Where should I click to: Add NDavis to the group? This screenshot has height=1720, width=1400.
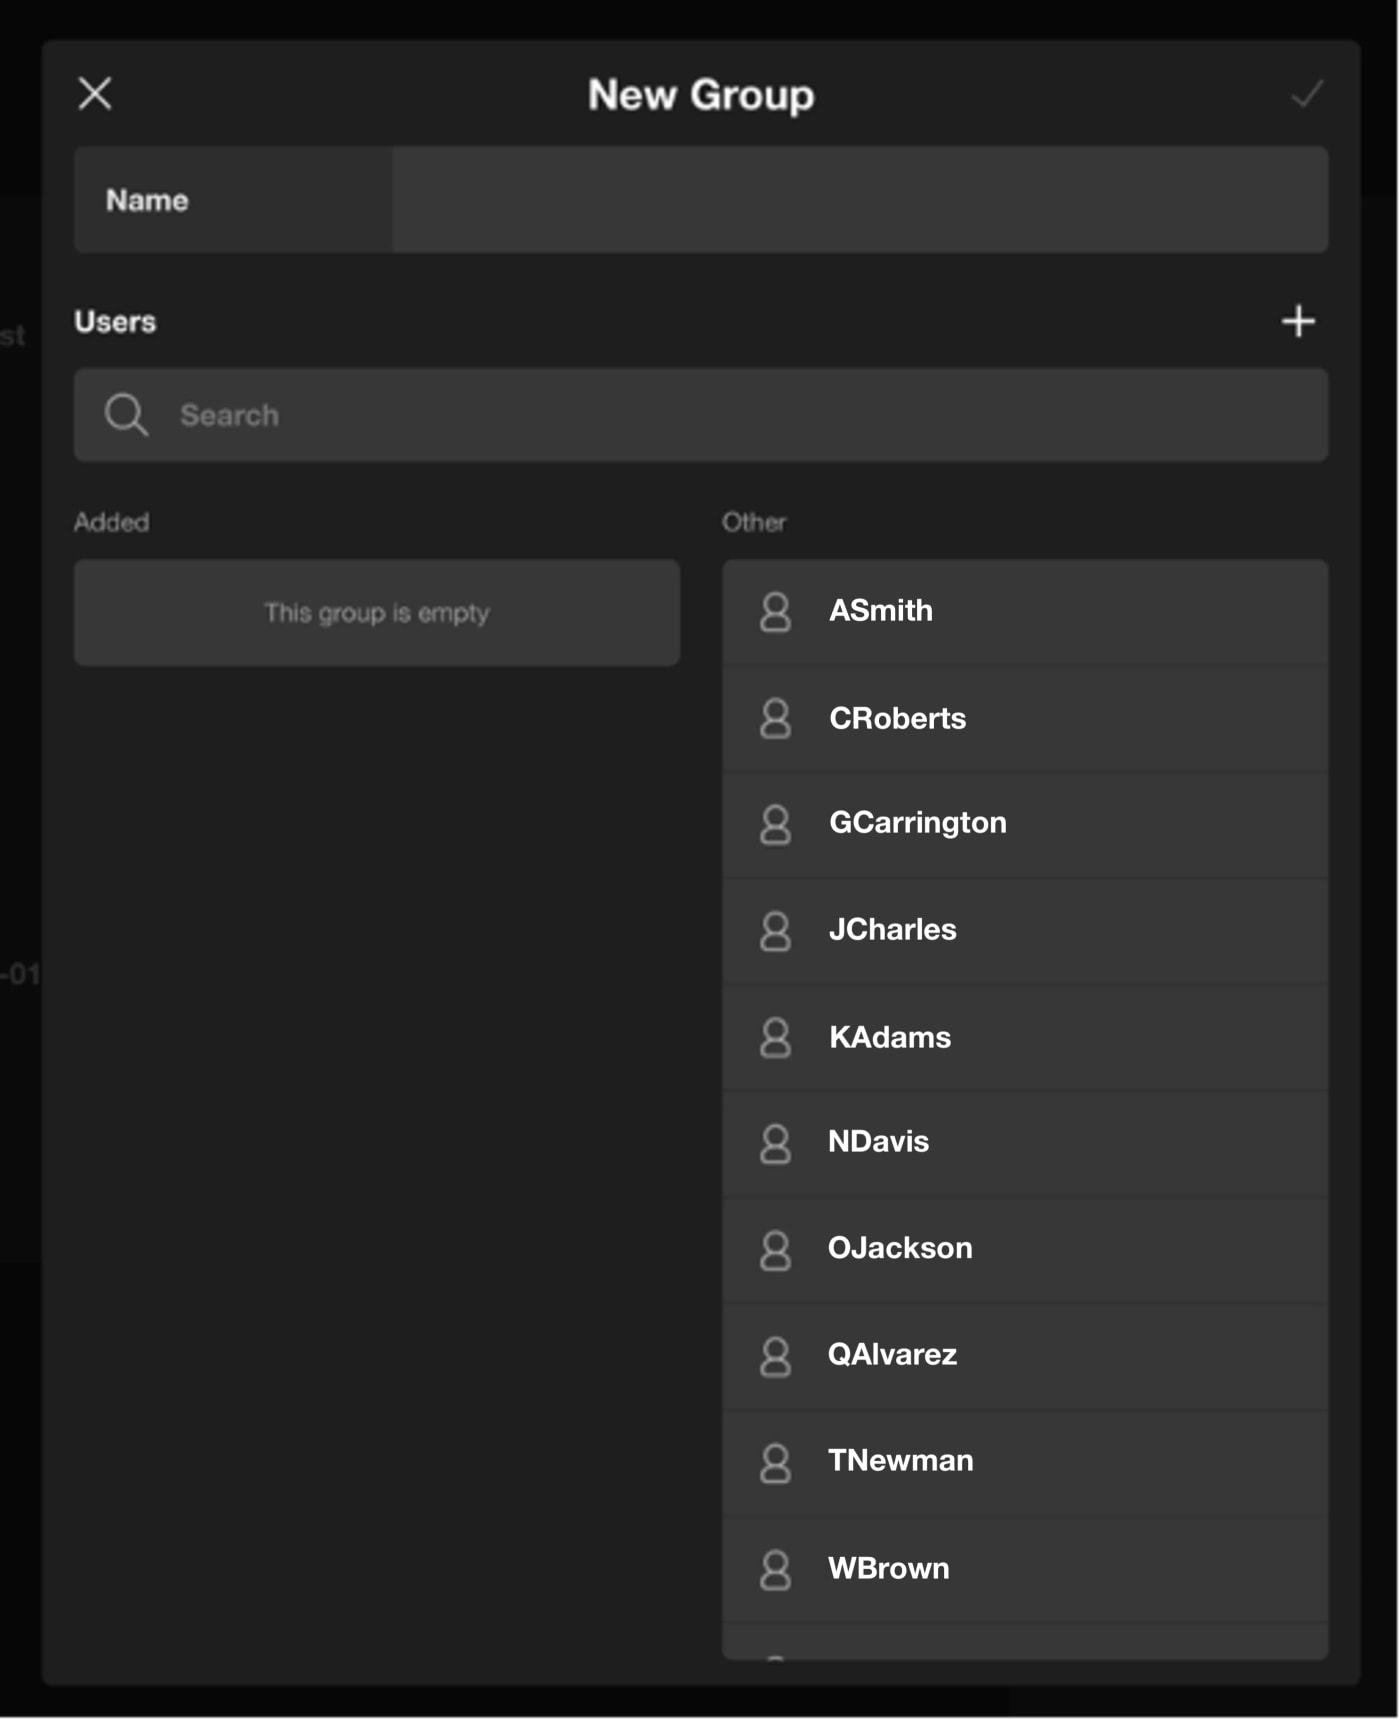[x=1024, y=1142]
